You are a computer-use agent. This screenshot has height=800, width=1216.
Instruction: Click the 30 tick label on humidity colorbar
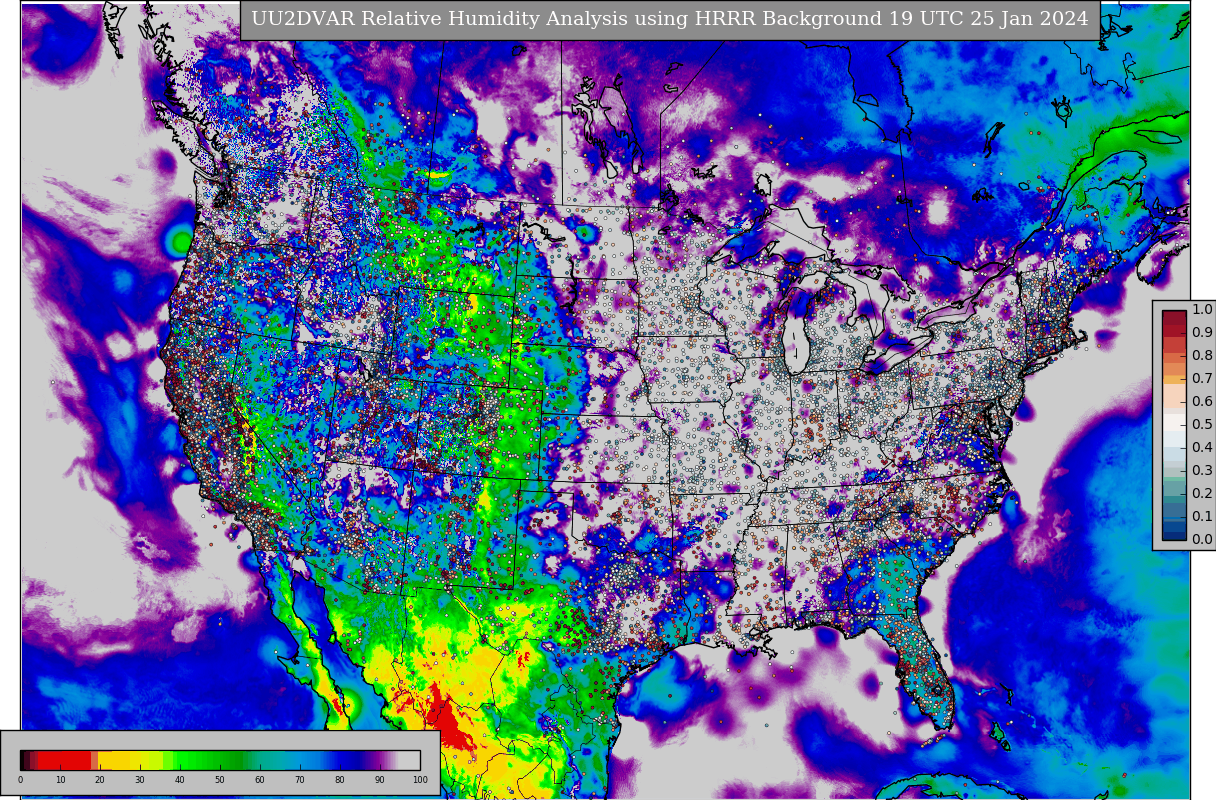click(140, 780)
